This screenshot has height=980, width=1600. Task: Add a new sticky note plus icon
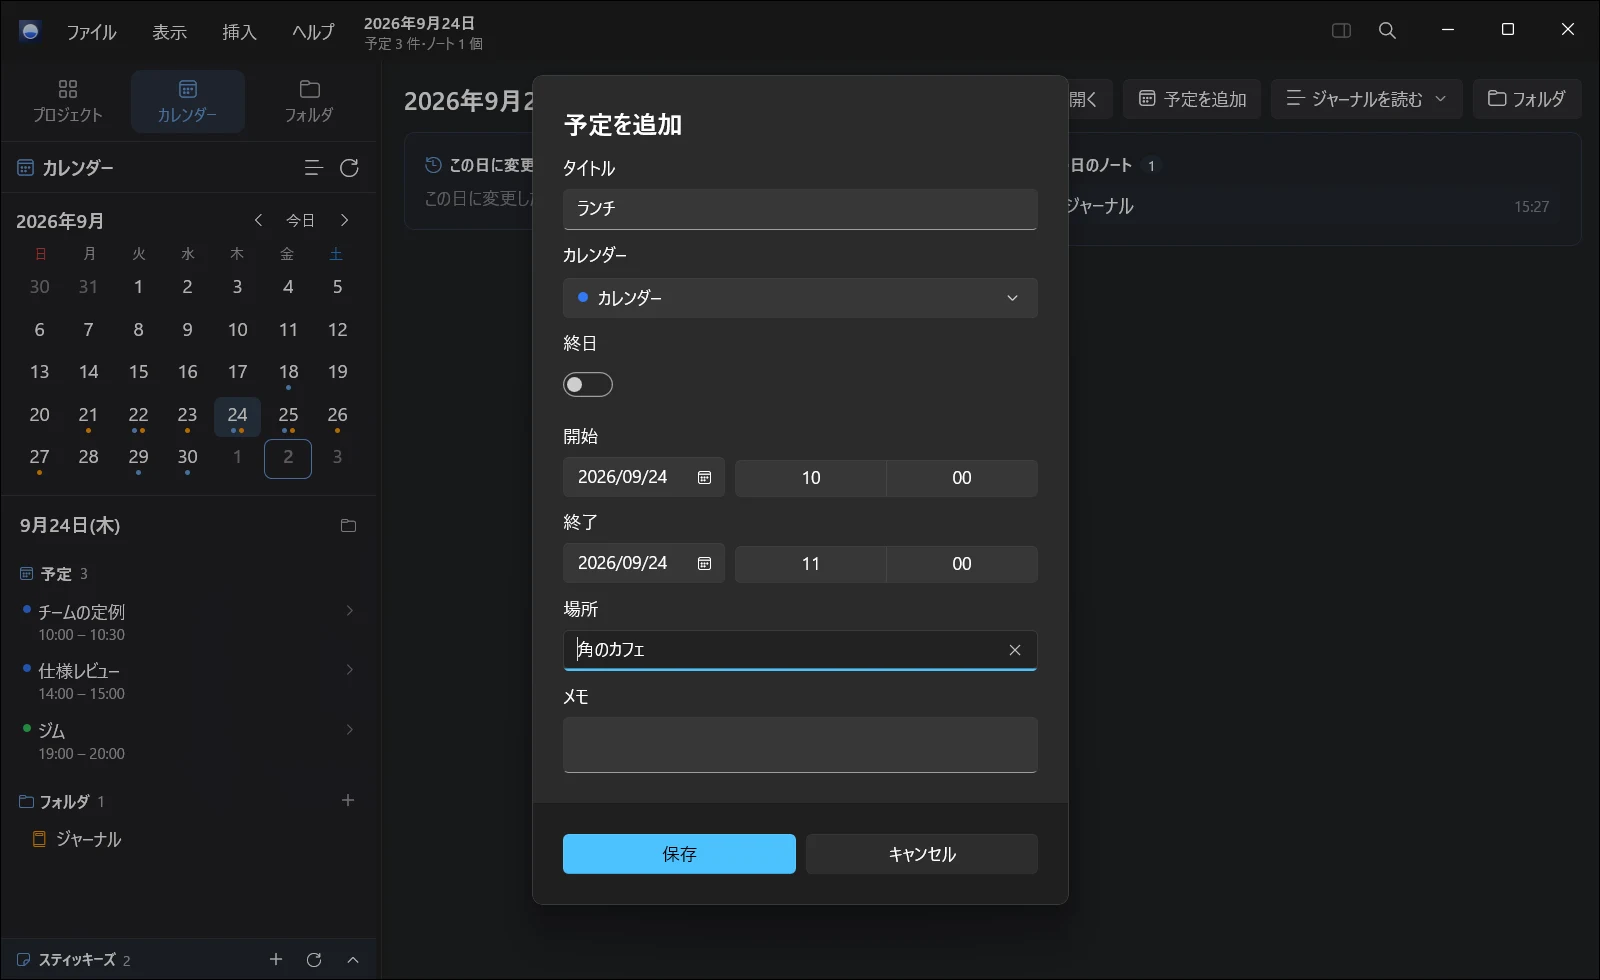pos(276,959)
